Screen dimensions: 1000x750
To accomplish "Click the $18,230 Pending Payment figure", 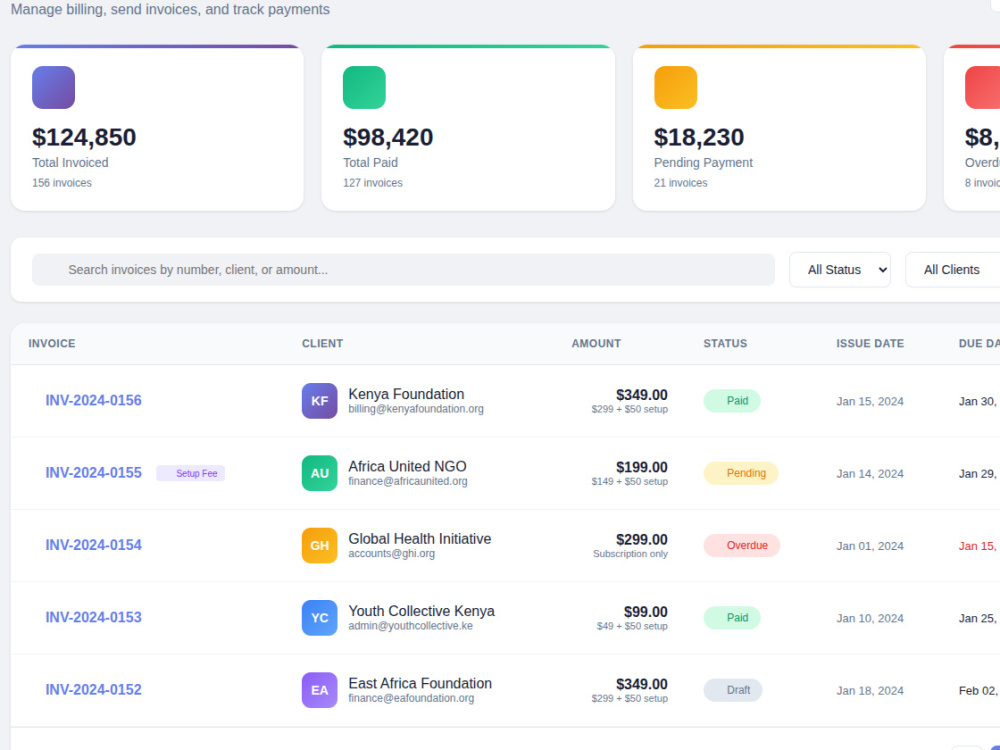I will [x=699, y=137].
